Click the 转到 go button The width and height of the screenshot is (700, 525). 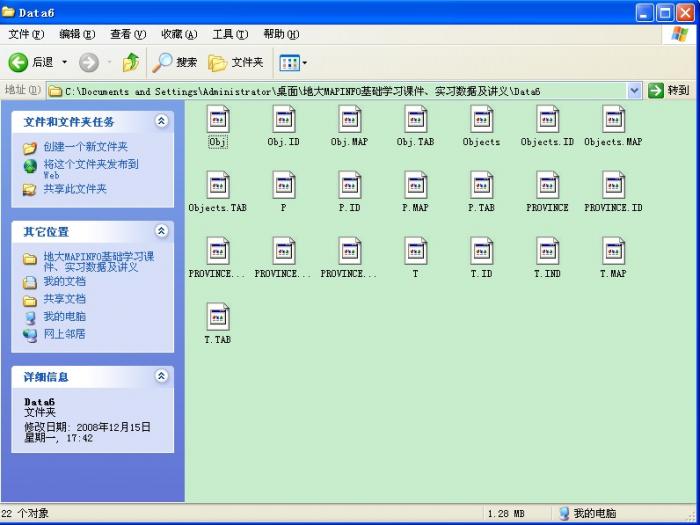click(x=669, y=91)
